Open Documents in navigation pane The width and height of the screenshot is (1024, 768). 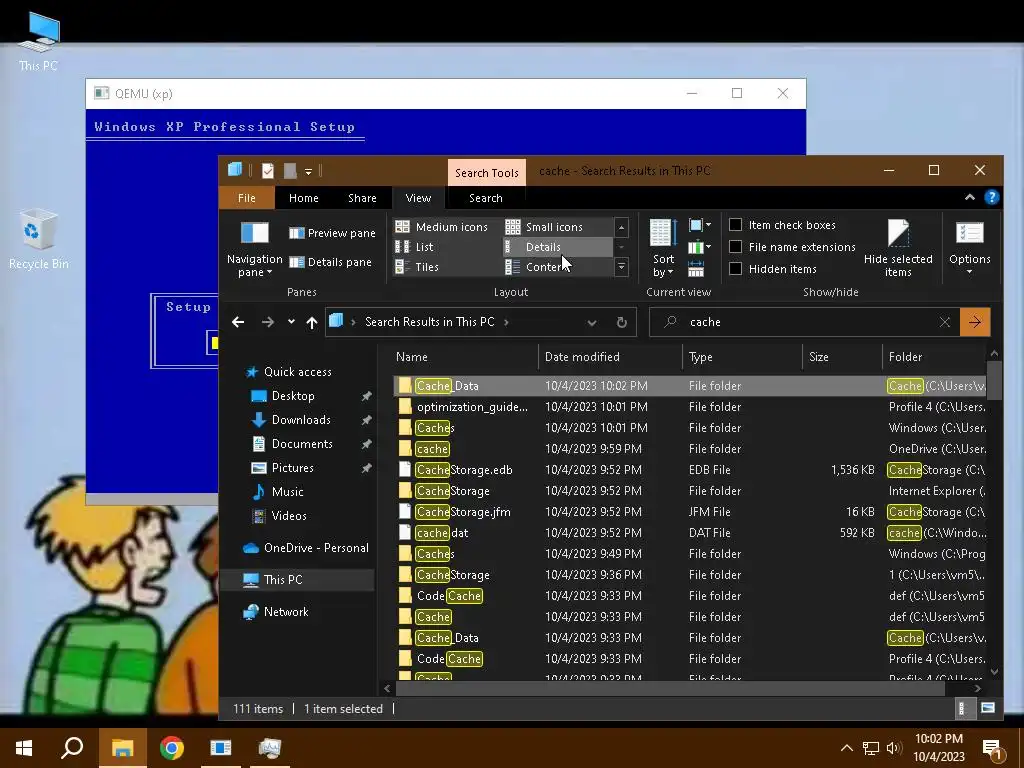click(x=302, y=444)
